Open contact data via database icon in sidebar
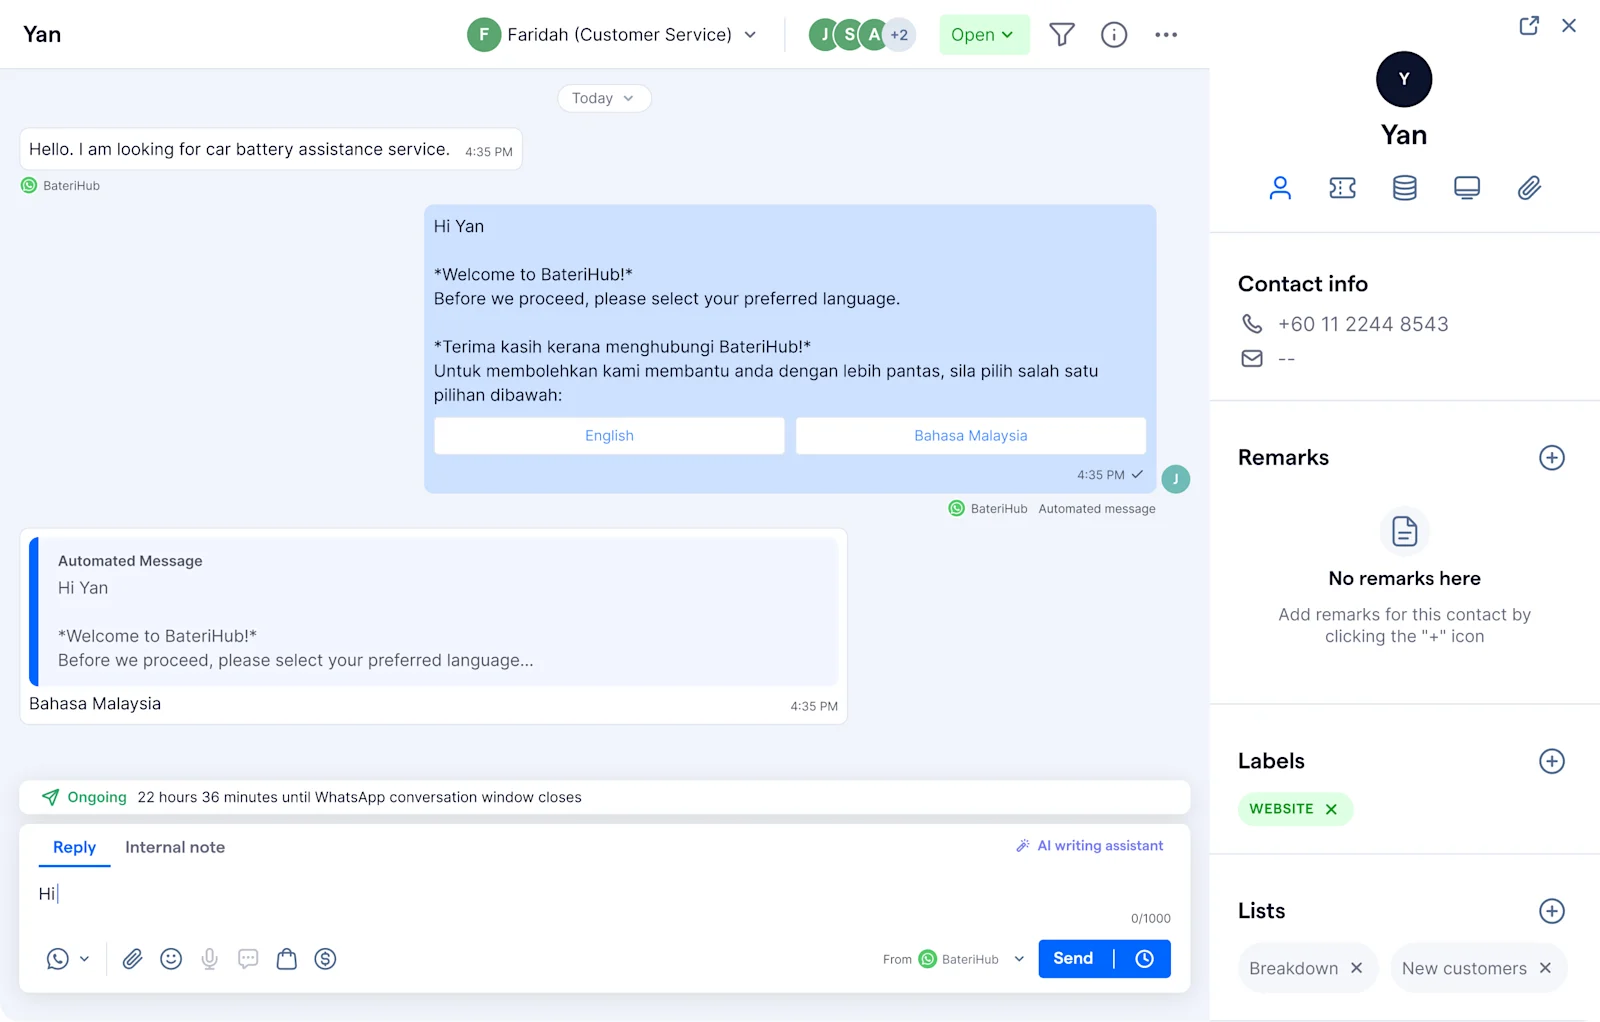 1404,187
